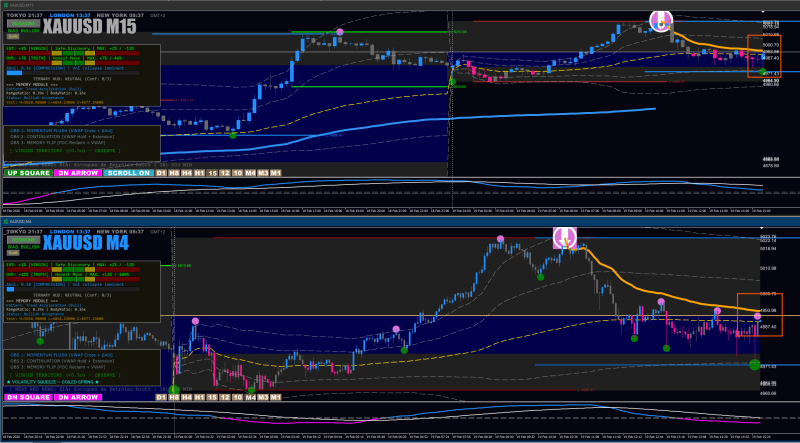This screenshot has width=800, height=443.
Task: Switch M15 chart to D1 timeframe
Action: tap(161, 173)
